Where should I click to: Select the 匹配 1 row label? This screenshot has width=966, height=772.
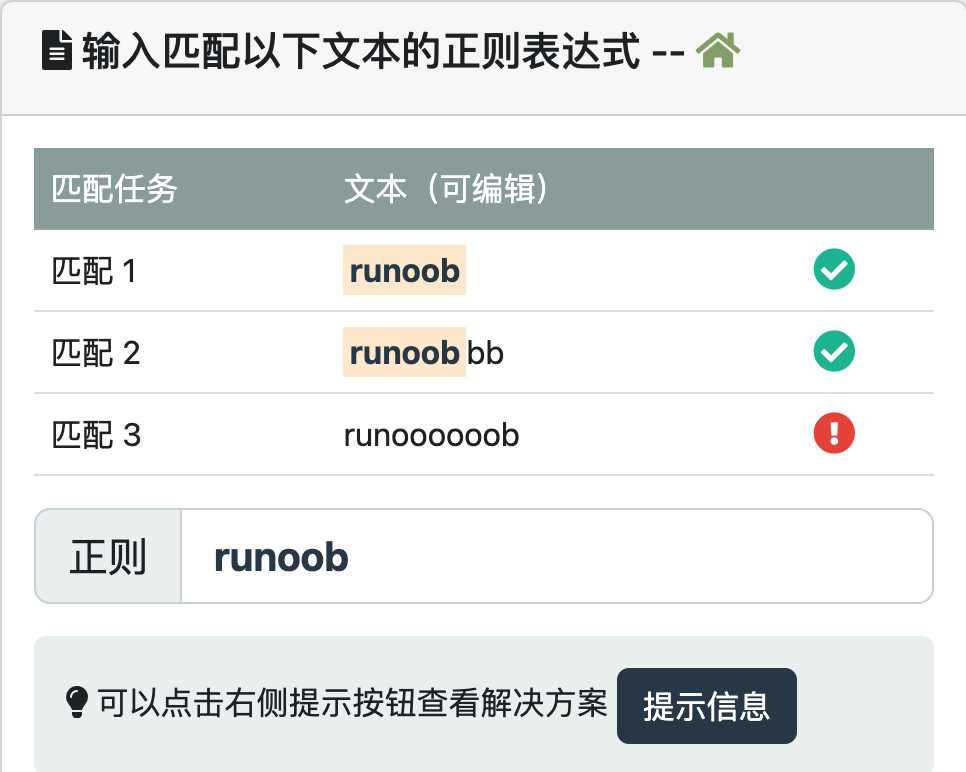click(x=94, y=271)
